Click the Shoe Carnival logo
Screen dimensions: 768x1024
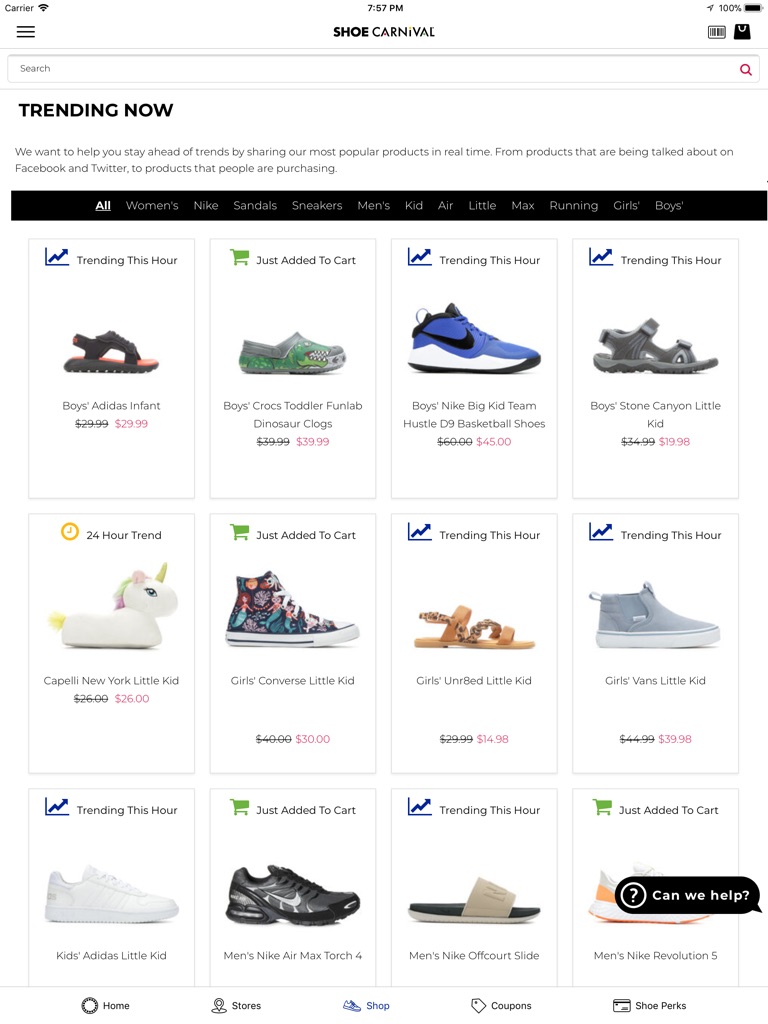click(x=384, y=31)
